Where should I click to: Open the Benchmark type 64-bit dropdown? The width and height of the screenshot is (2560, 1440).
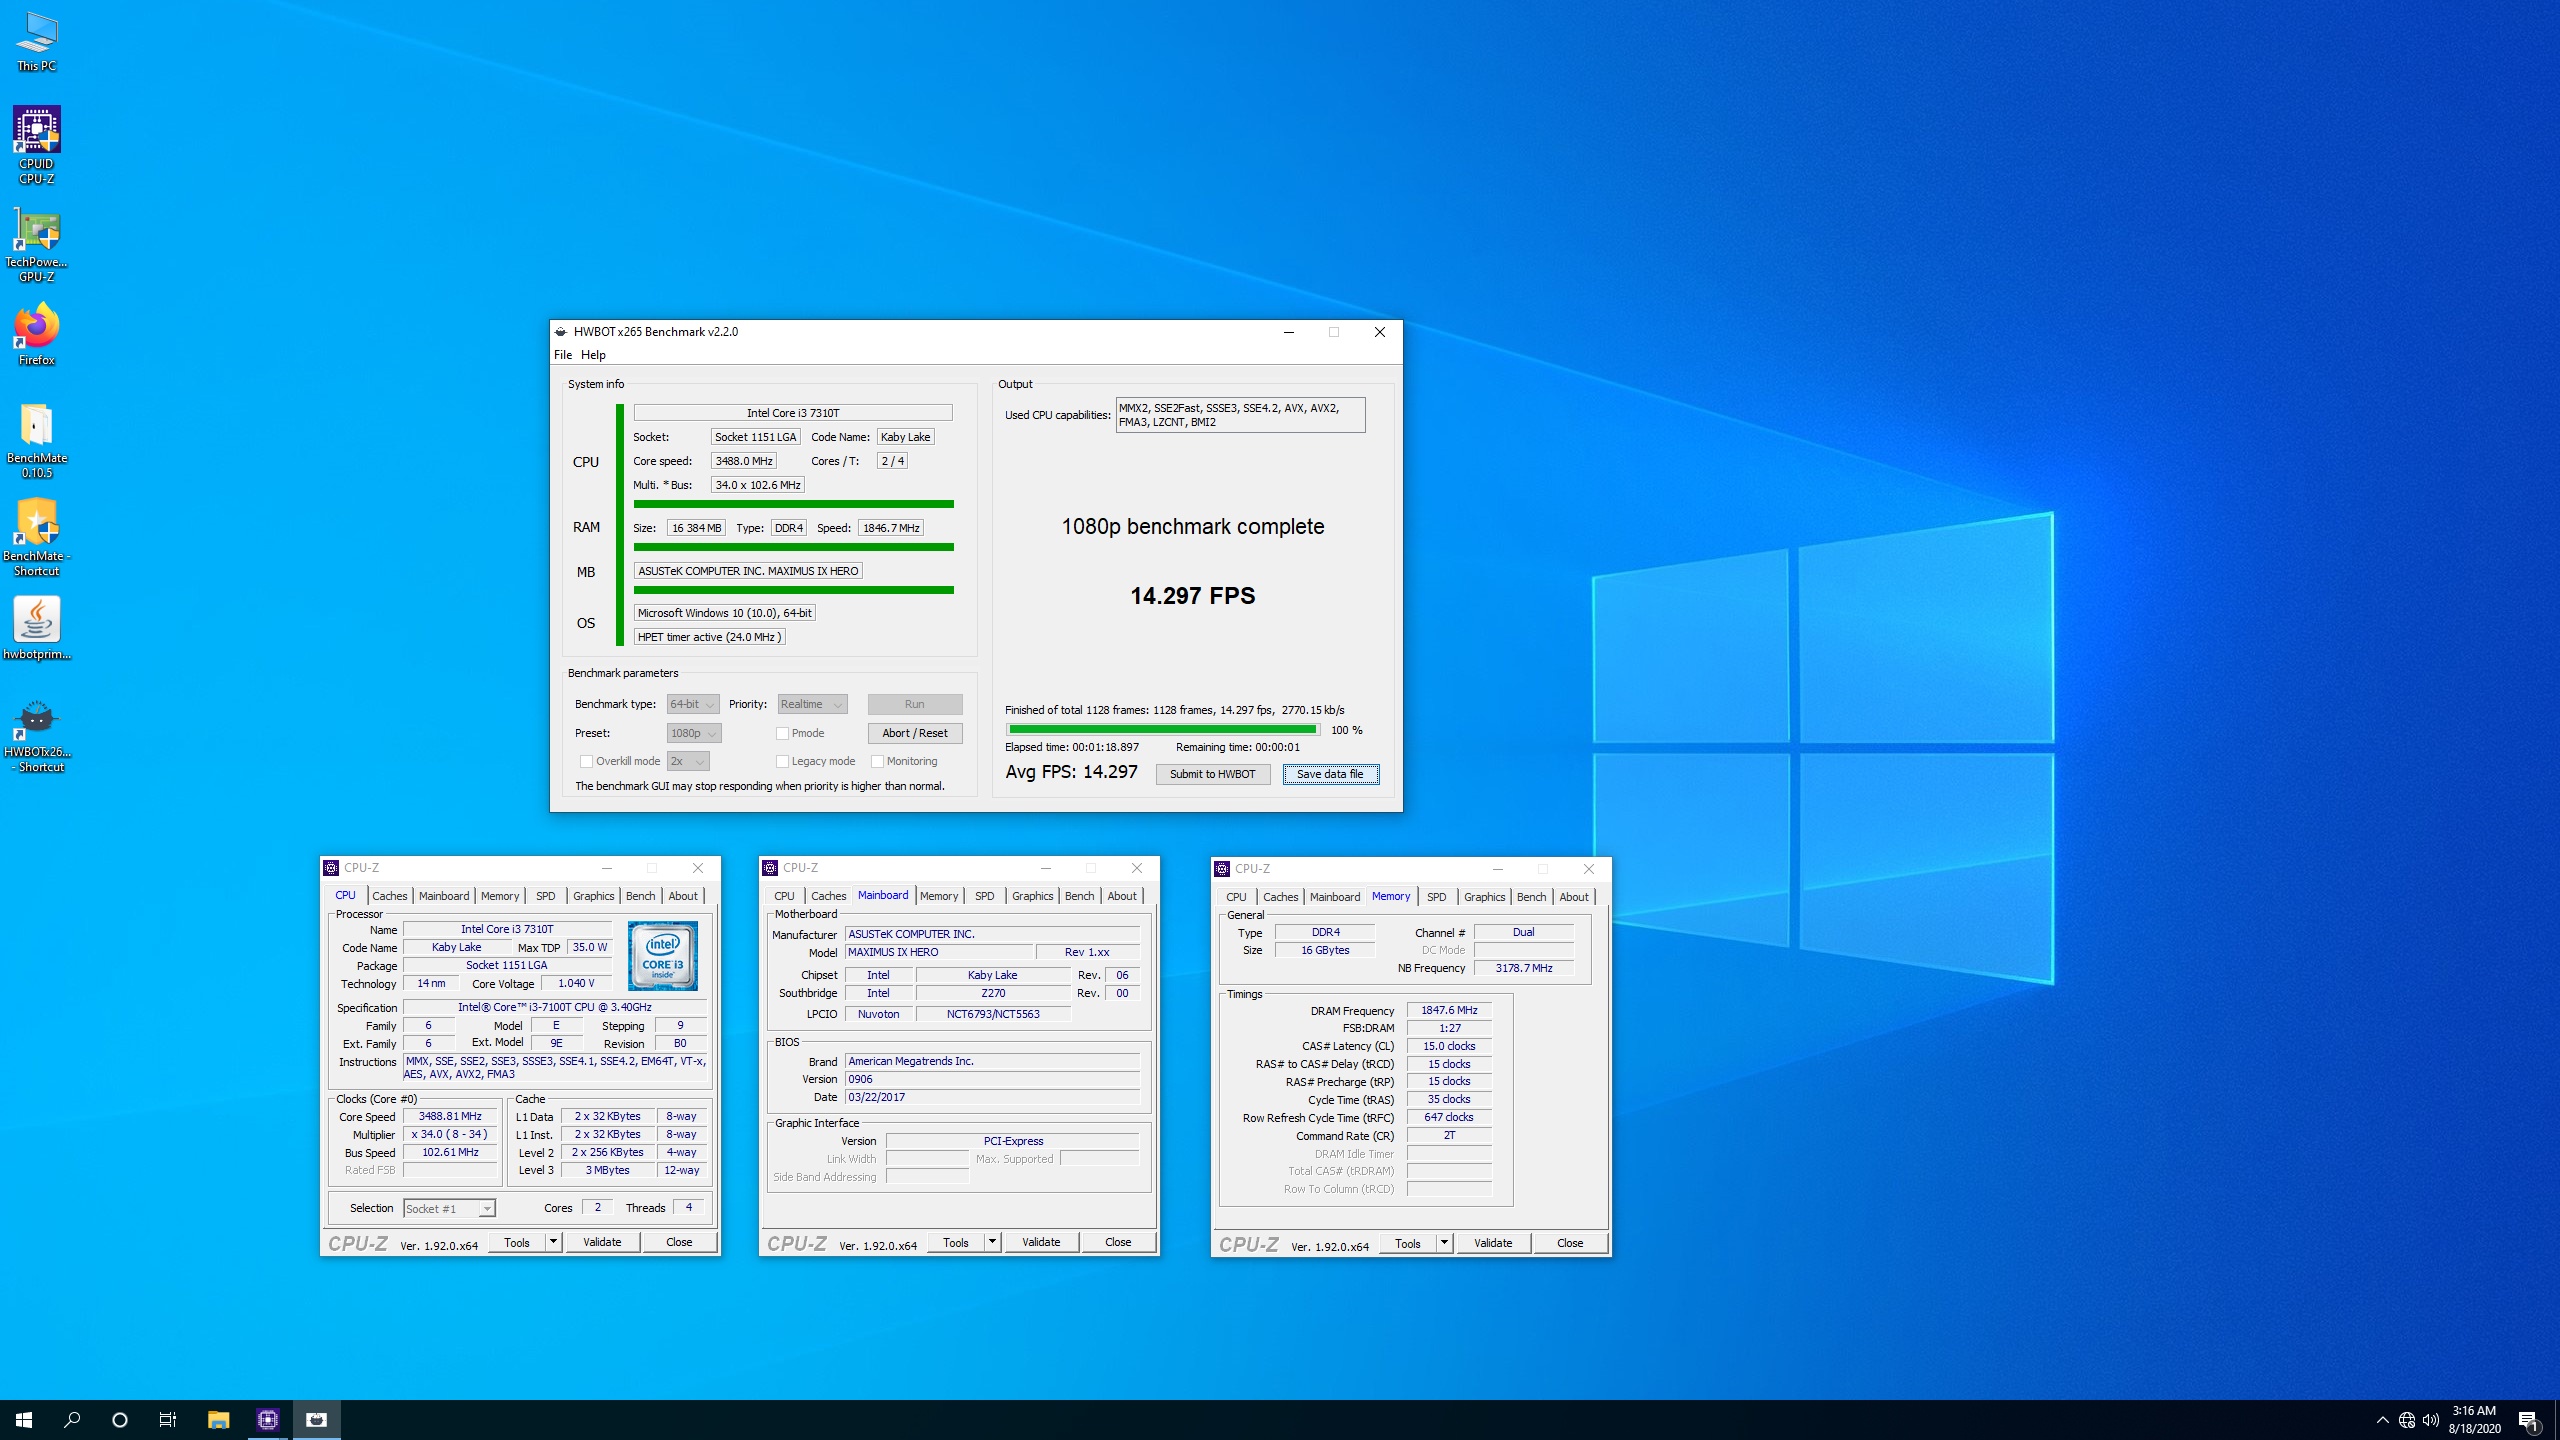[693, 704]
